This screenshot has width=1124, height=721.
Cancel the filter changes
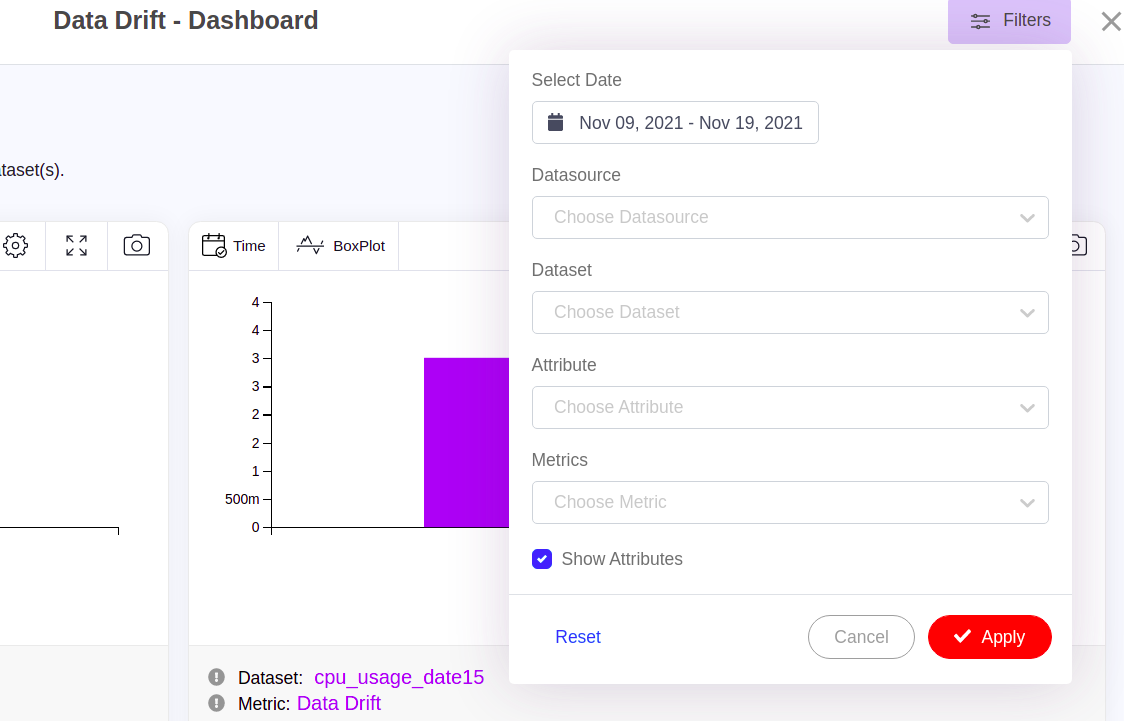(860, 637)
